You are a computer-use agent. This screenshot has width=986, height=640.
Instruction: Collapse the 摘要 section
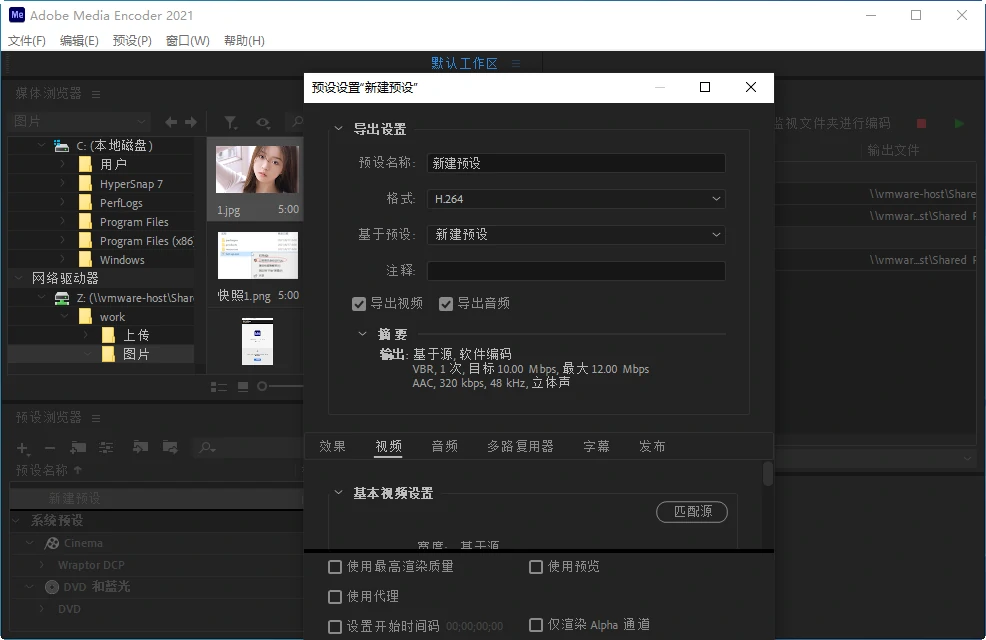tap(362, 334)
